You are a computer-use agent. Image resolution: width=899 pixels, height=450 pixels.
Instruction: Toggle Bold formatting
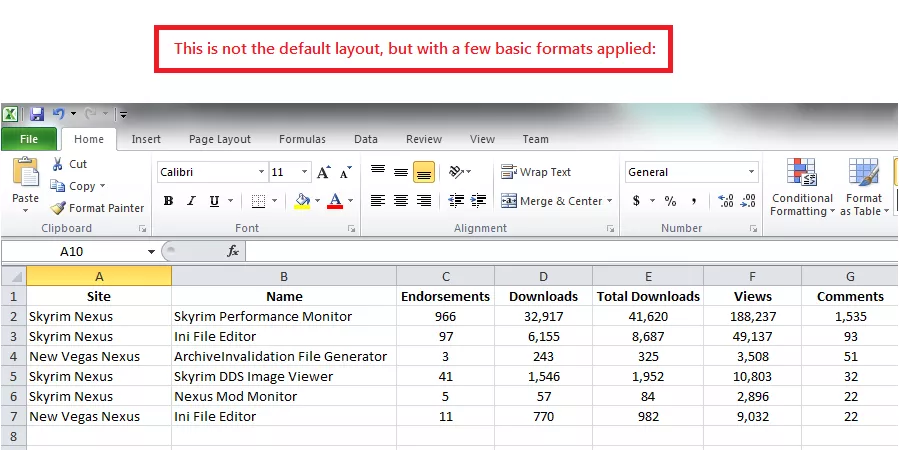(x=168, y=201)
